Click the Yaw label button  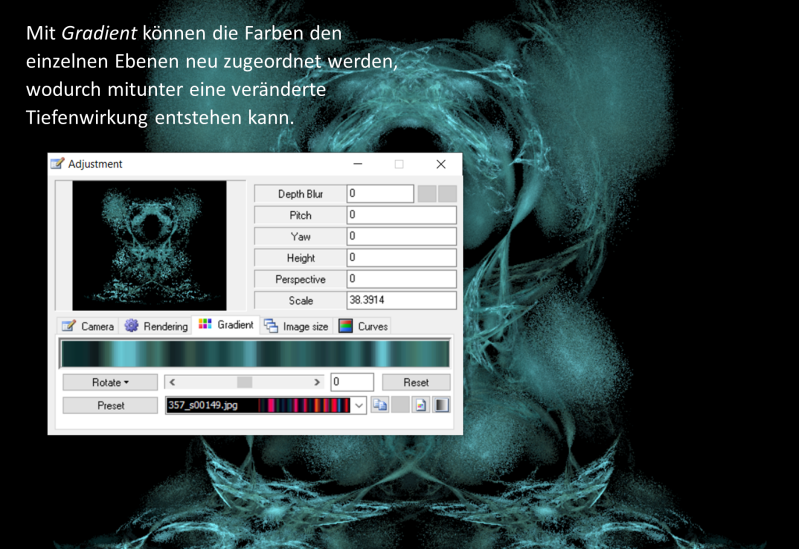(300, 237)
